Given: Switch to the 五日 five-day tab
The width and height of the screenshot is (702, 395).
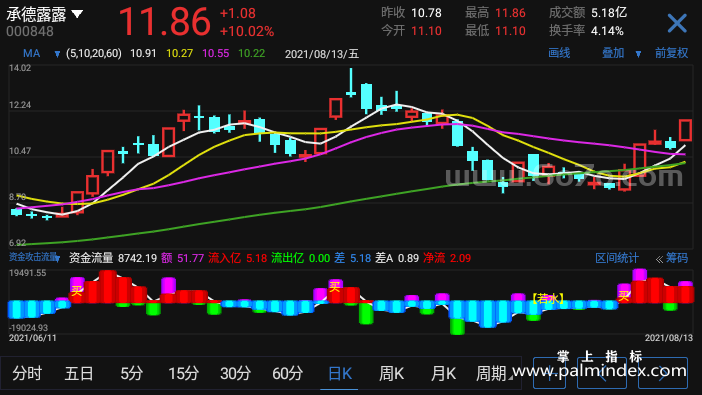Looking at the screenshot, I should (x=79, y=373).
